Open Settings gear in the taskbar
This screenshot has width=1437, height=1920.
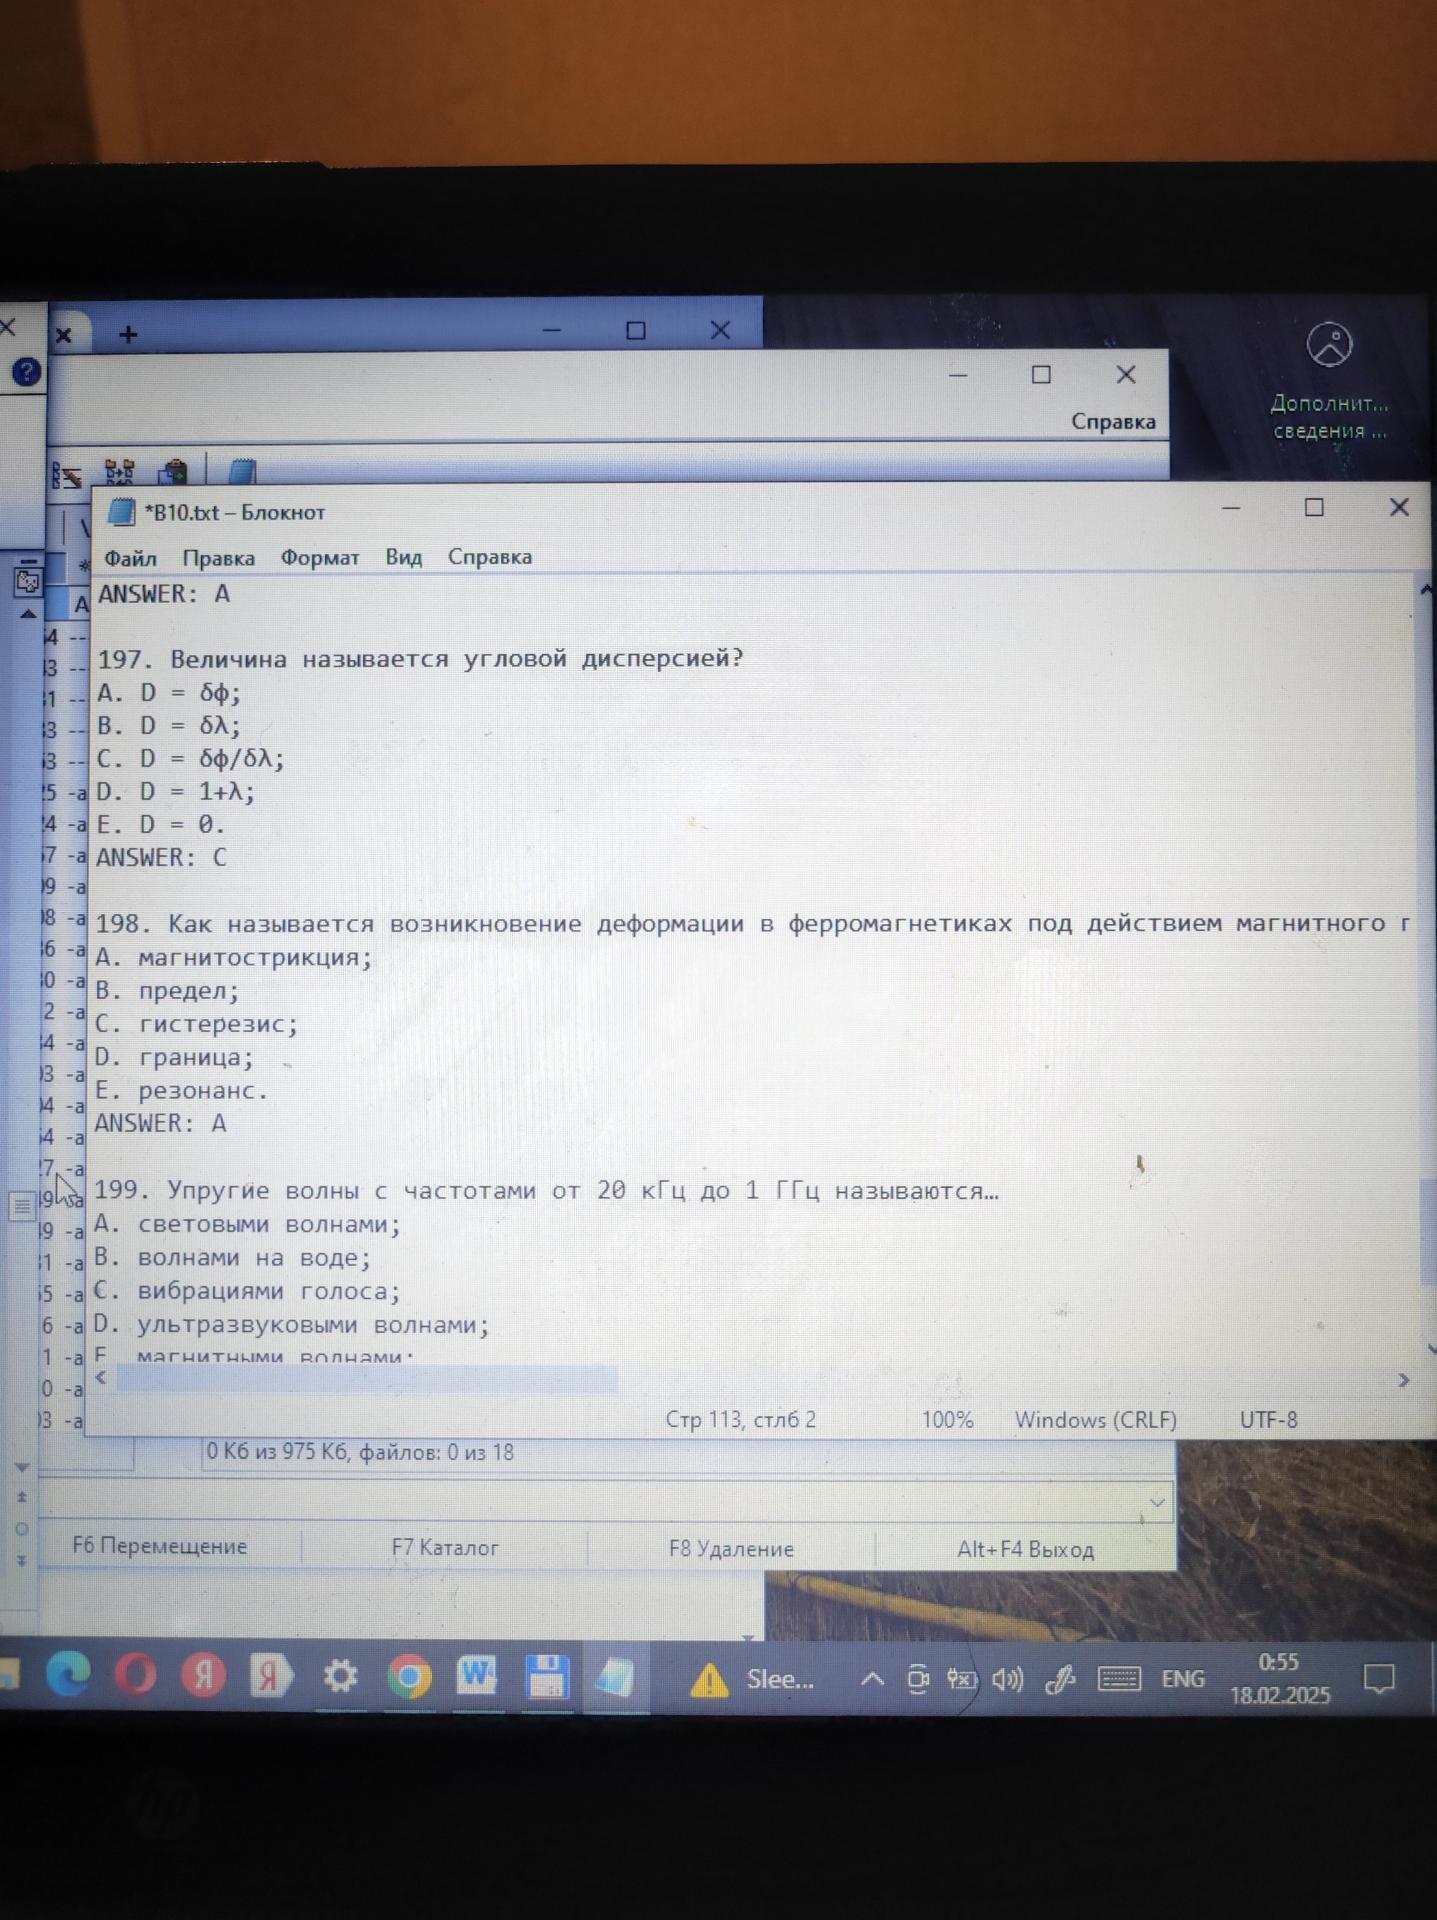[340, 1677]
